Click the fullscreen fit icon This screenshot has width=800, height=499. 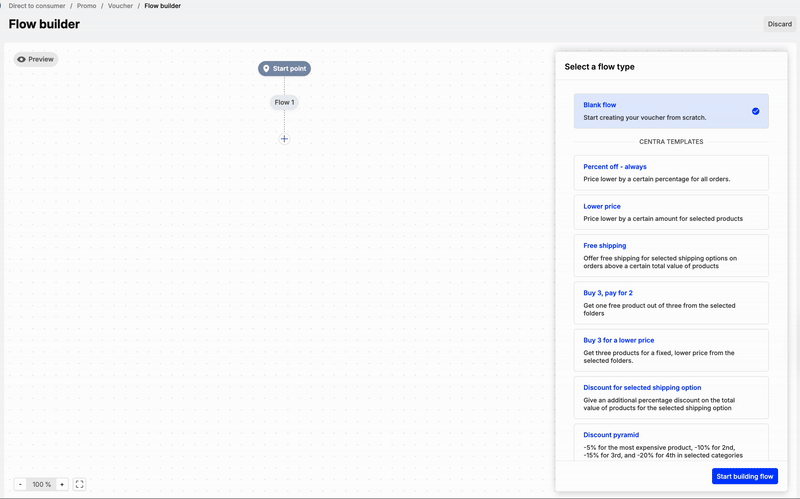80,484
